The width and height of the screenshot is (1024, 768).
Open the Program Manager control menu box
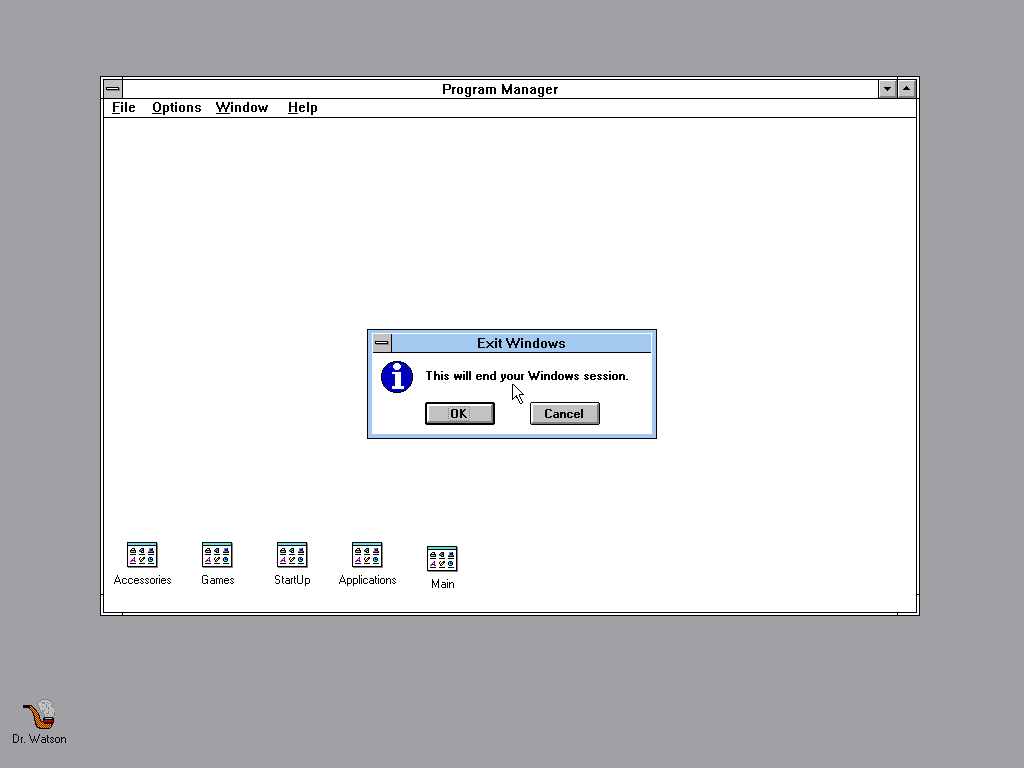(x=113, y=89)
